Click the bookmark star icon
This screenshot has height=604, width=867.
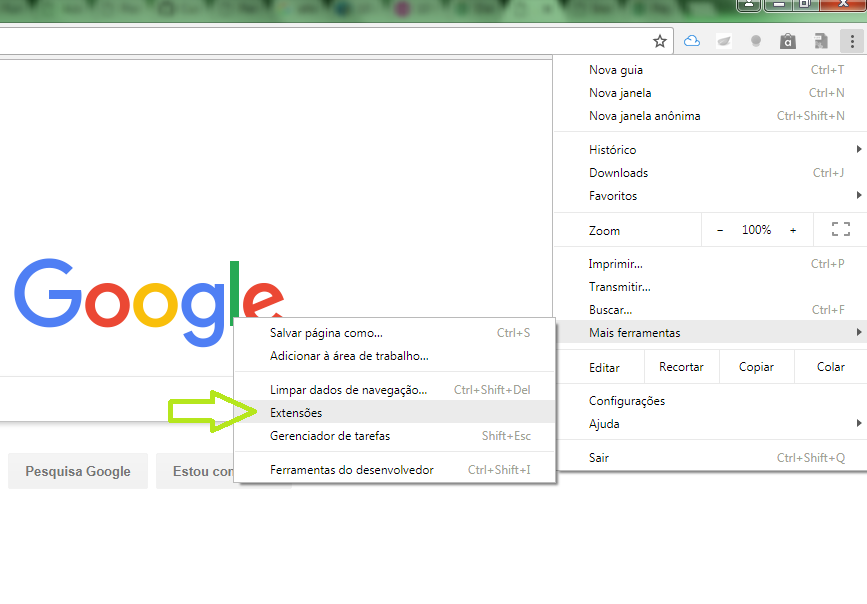660,41
